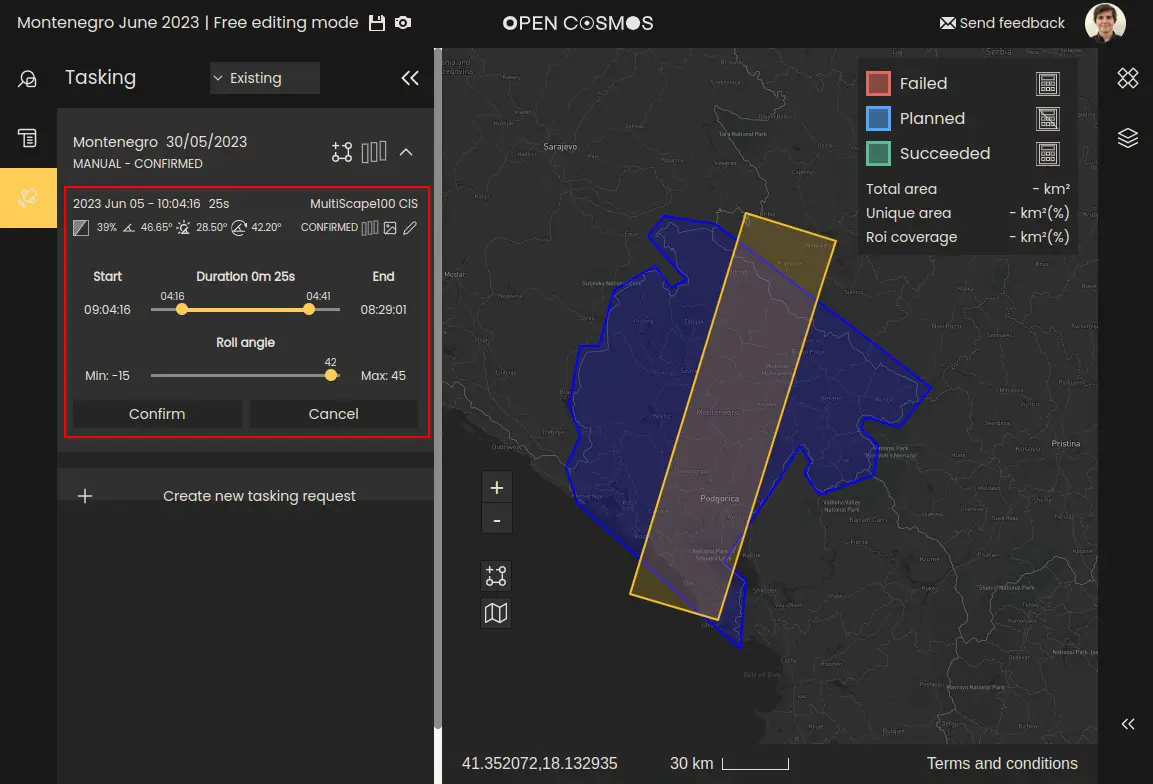The width and height of the screenshot is (1153, 784).
Task: Confirm the acquisition settings
Action: 156,413
